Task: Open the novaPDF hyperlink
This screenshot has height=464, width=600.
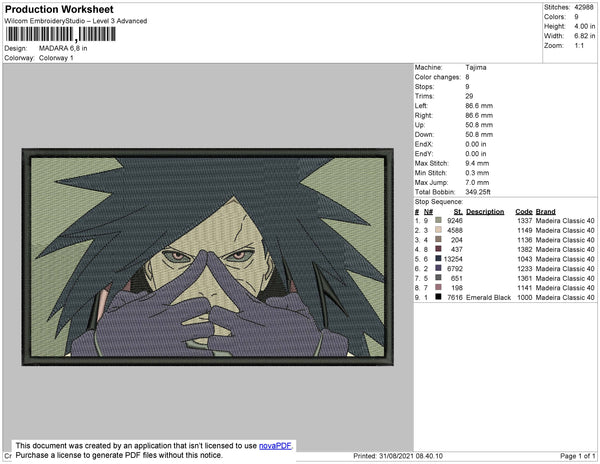Action: point(275,446)
